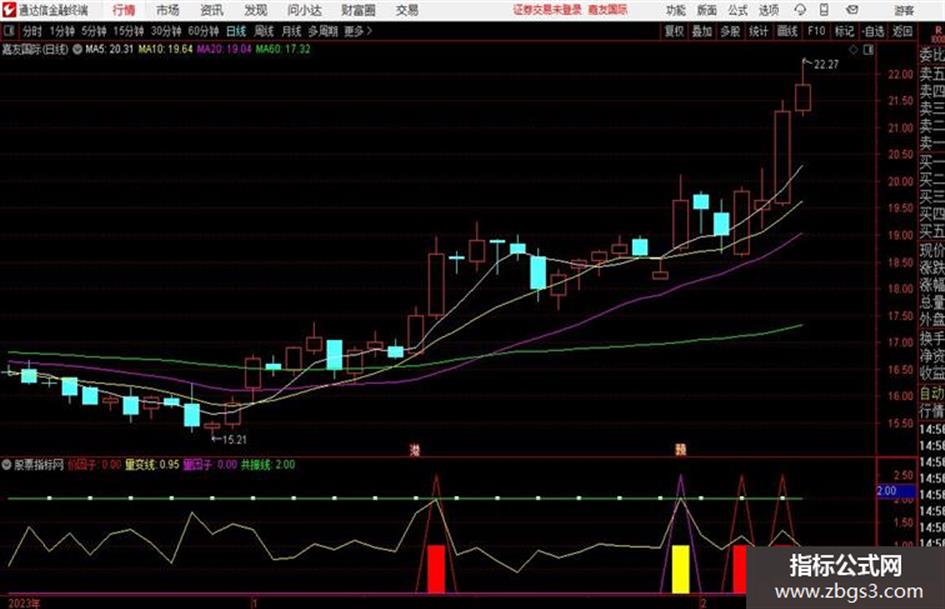Click the 画线 drawing button
The image size is (945, 609).
(x=788, y=31)
